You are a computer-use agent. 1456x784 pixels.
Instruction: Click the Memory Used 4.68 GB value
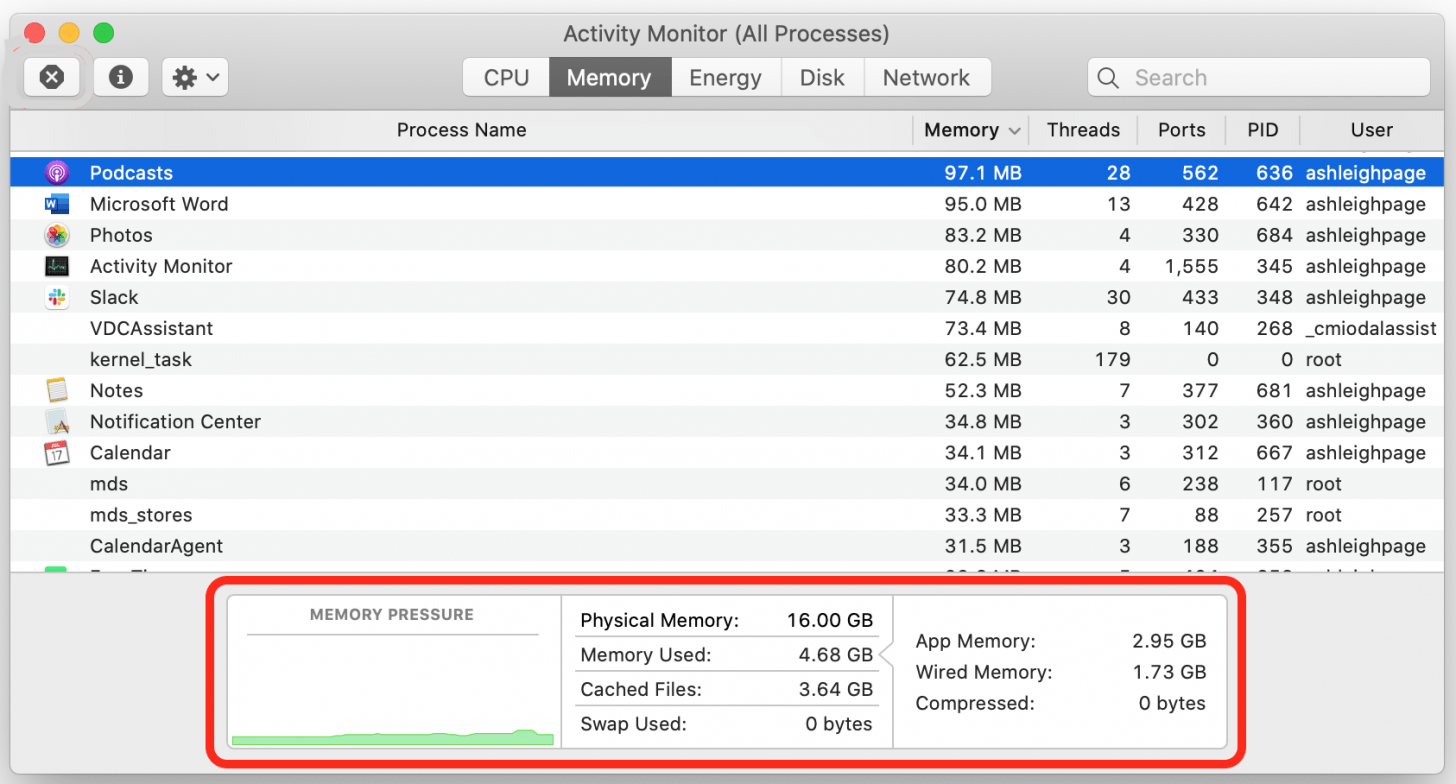pyautogui.click(x=835, y=656)
